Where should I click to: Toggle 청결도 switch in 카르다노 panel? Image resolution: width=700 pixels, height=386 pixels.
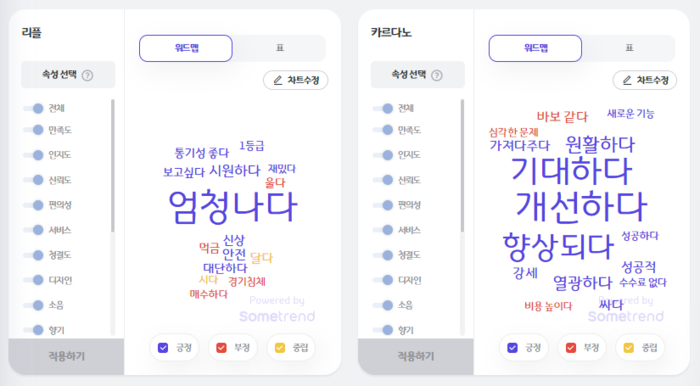[x=383, y=255]
